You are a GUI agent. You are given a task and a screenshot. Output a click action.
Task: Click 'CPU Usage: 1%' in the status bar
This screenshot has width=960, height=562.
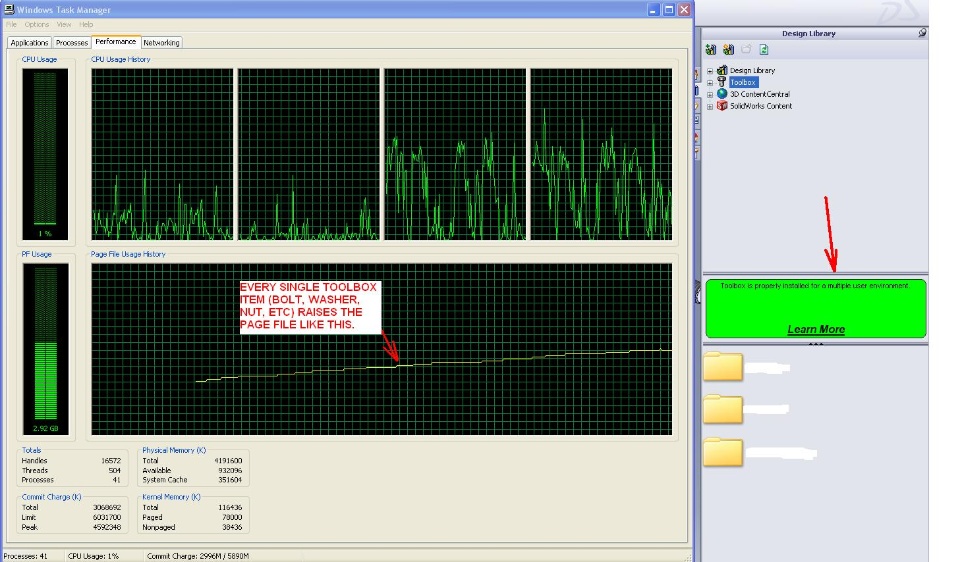click(93, 556)
